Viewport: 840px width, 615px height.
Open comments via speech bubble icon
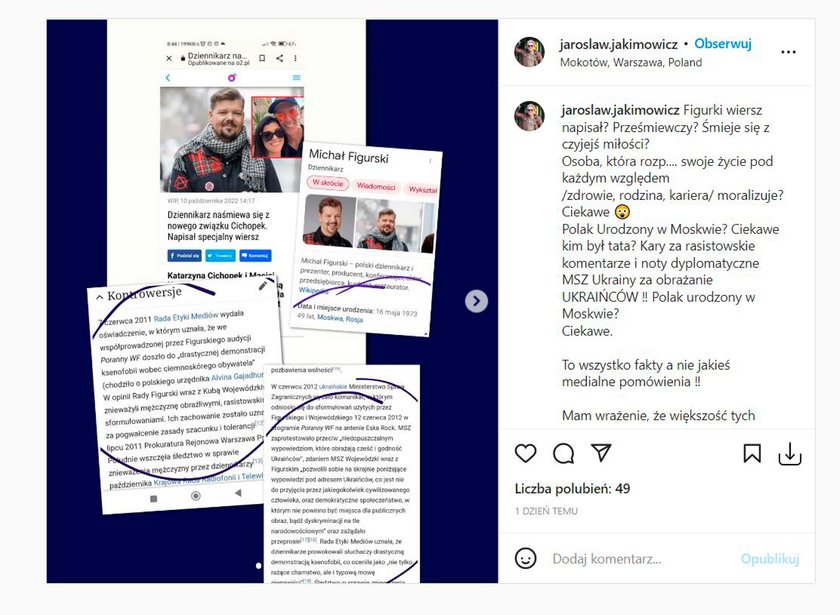[564, 453]
